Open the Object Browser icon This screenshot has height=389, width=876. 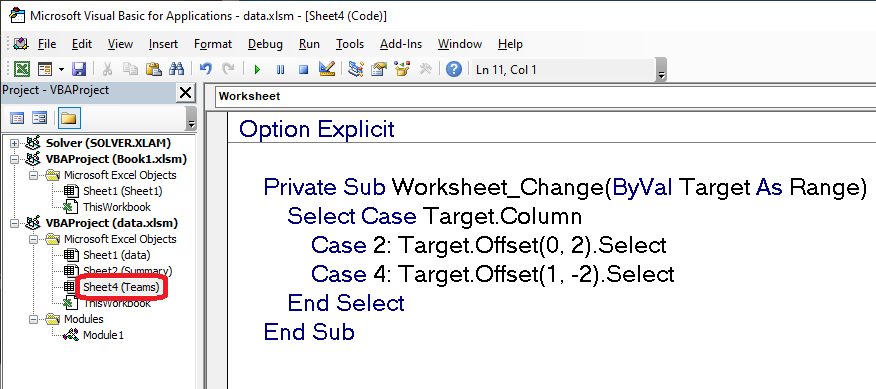pyautogui.click(x=402, y=69)
